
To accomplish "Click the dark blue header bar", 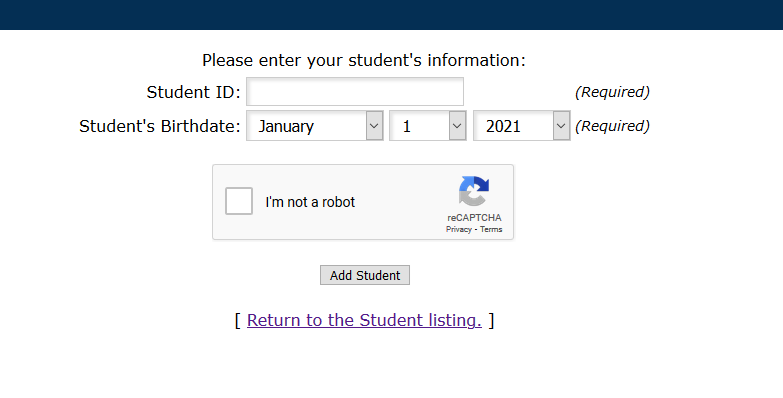I will [392, 15].
